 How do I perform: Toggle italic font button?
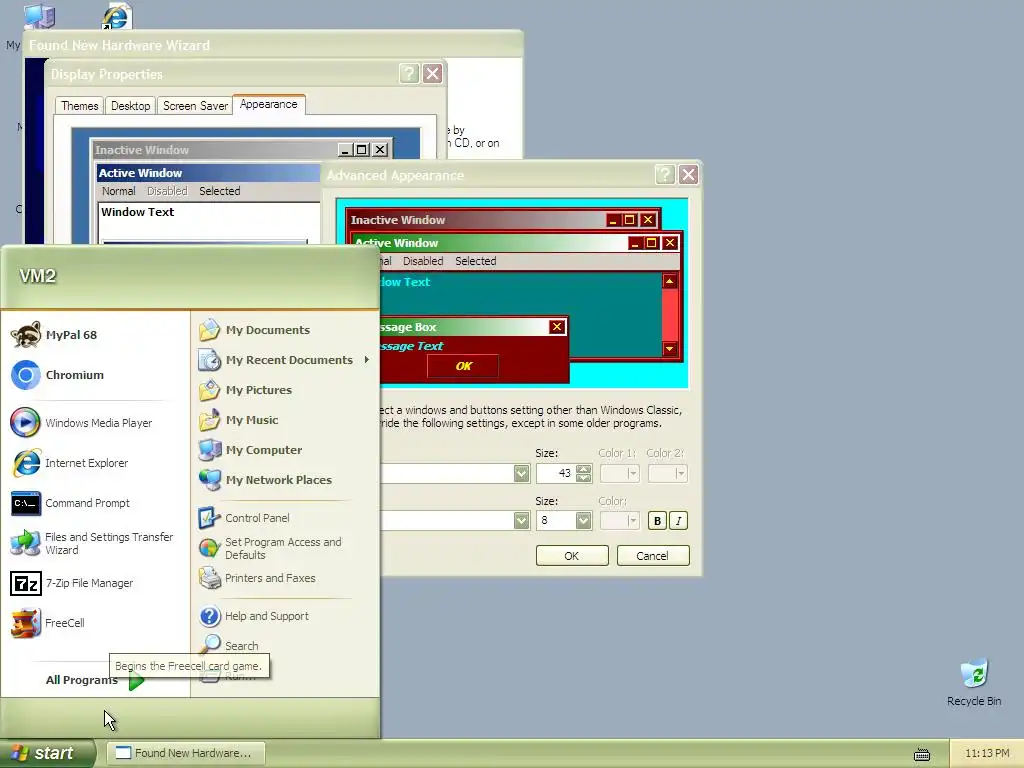click(x=679, y=520)
